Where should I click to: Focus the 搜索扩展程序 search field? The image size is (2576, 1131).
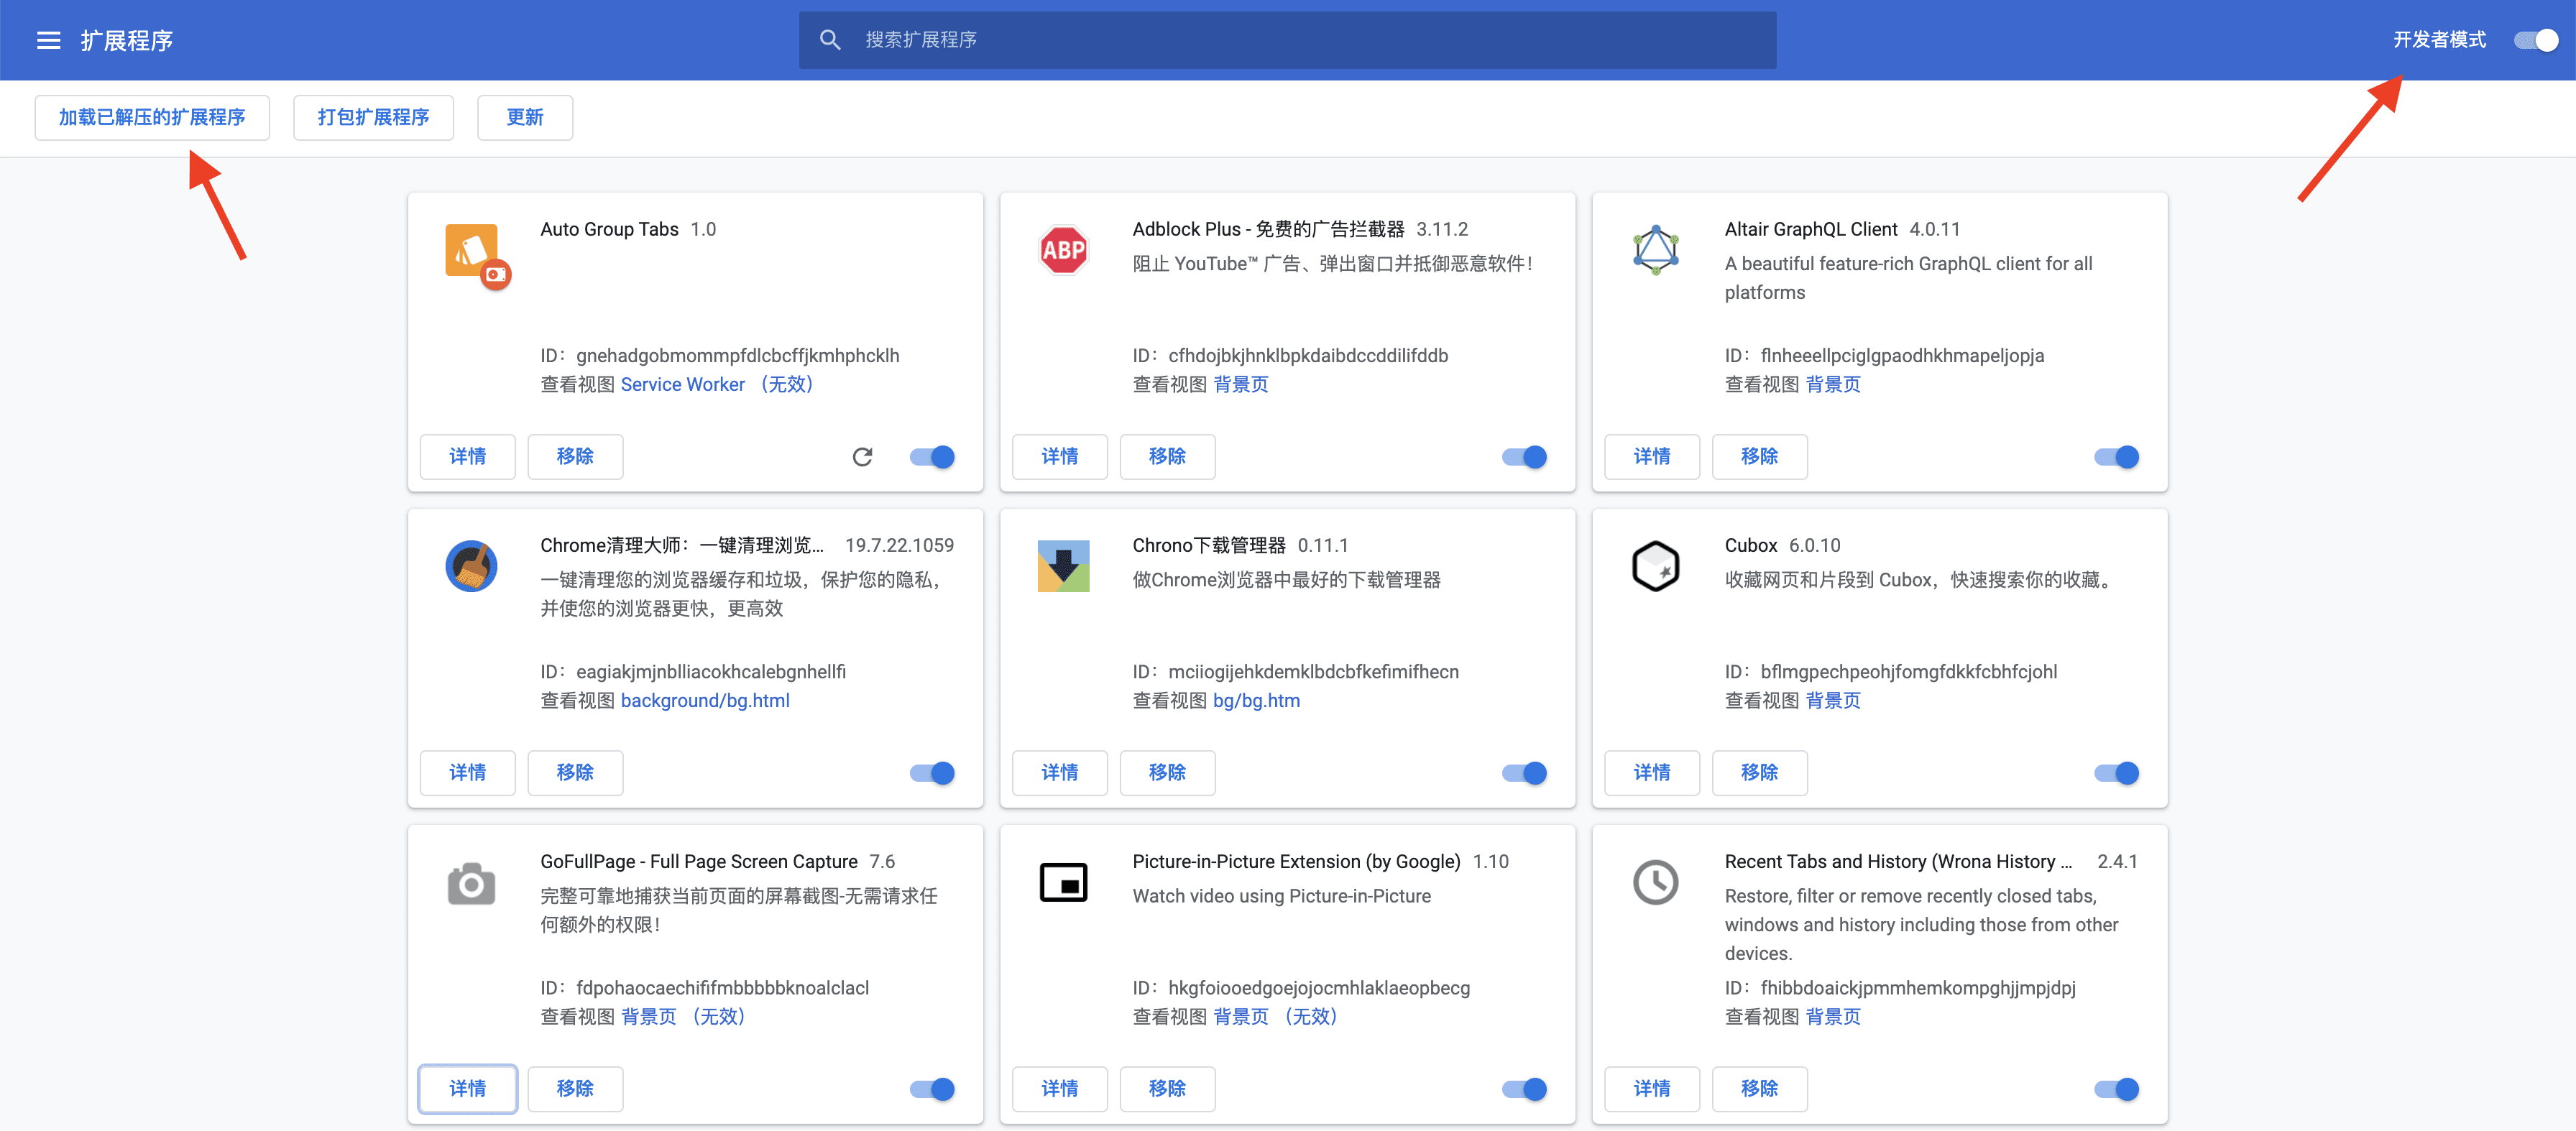coord(1287,40)
